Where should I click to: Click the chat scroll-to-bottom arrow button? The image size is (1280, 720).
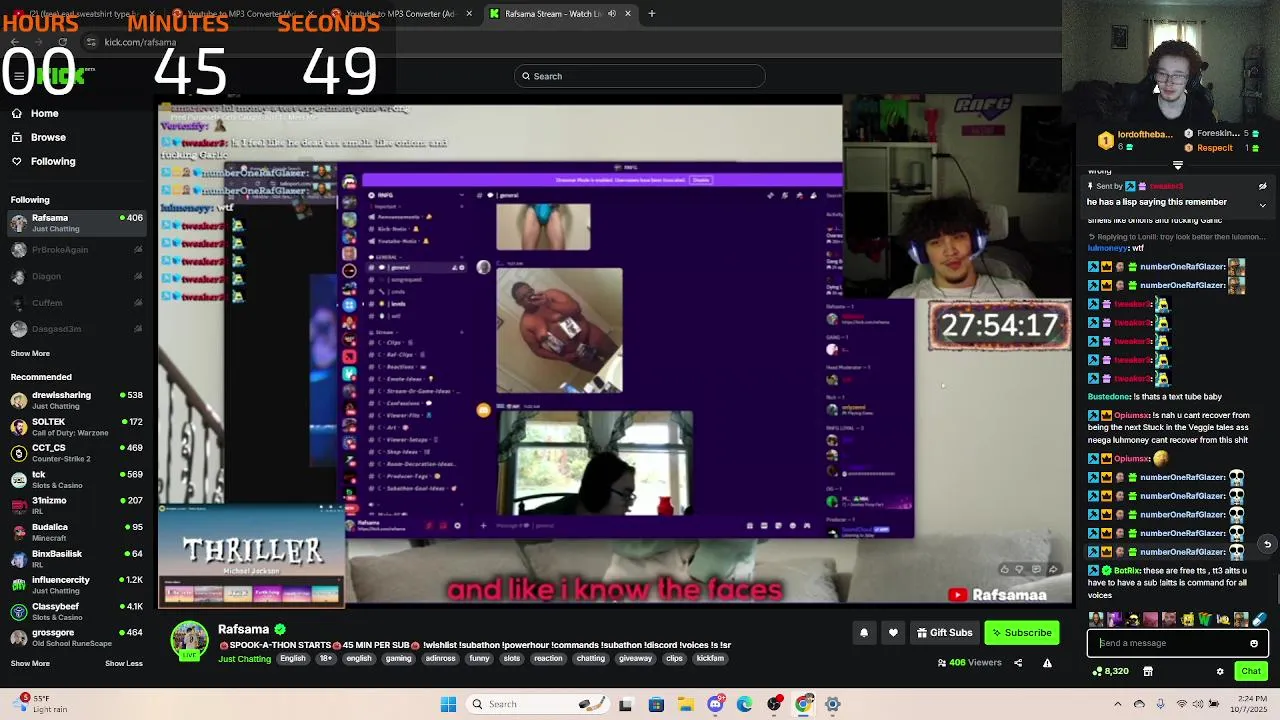[x=1267, y=545]
